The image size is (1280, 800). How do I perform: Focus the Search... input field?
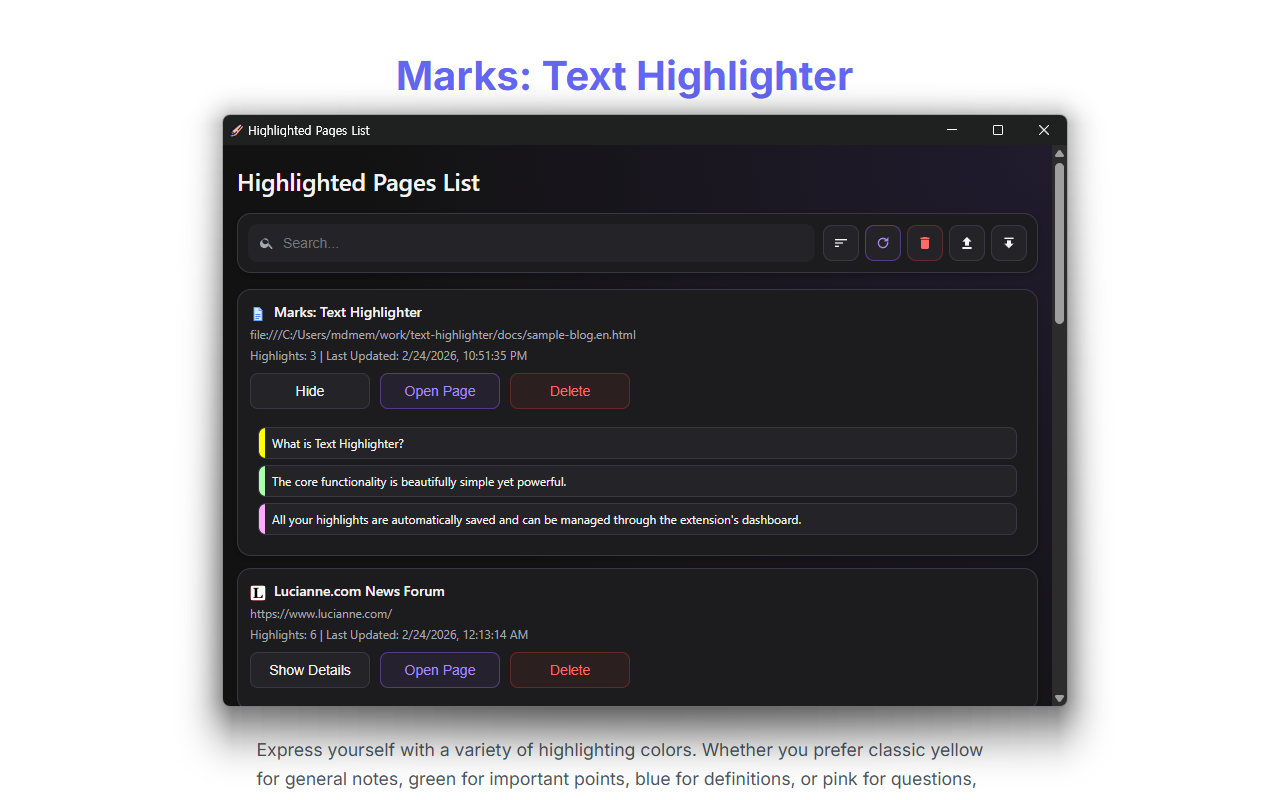pos(531,243)
